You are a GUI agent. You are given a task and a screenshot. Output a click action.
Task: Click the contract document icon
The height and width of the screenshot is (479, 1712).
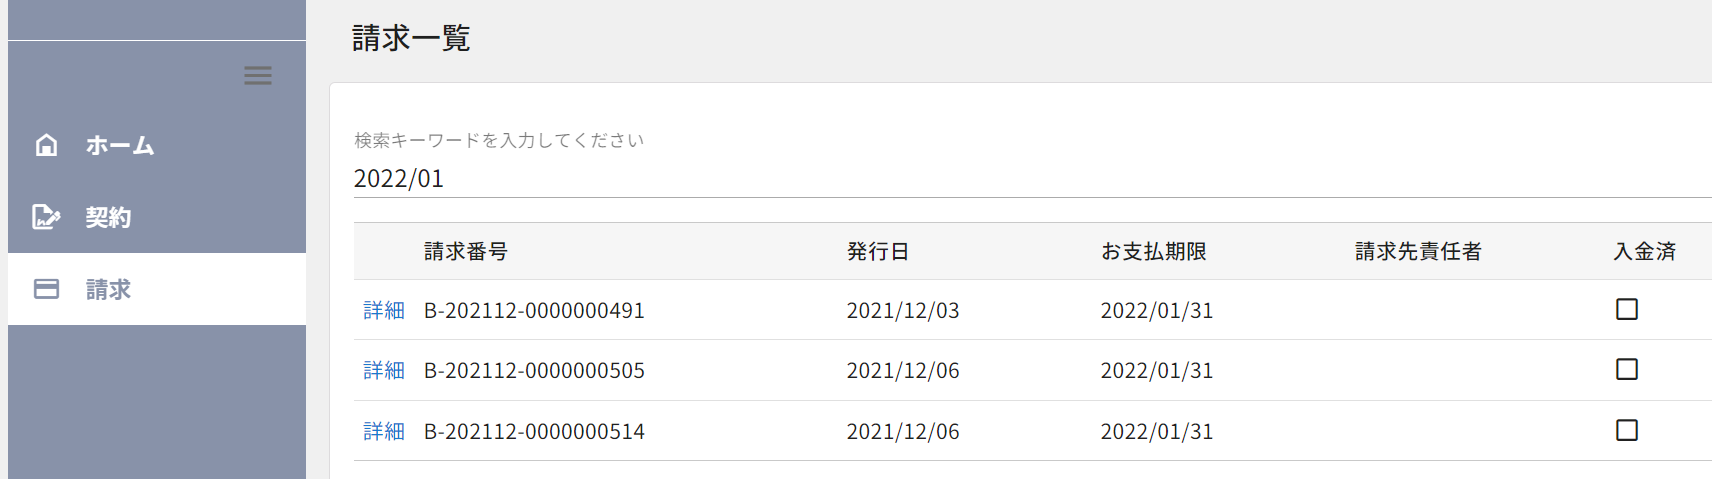[x=46, y=217]
